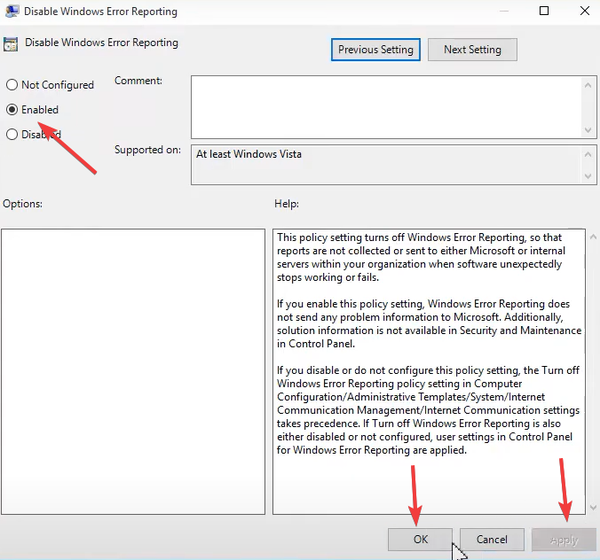Screen dimensions: 600x560
Task: Click the 'At least Windows Vista' text box
Action: pyautogui.click(x=385, y=165)
